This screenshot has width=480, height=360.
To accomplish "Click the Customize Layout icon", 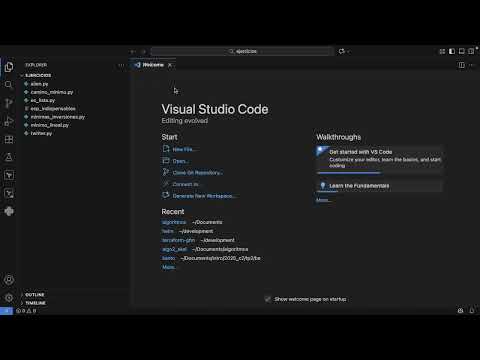I will tap(442, 51).
